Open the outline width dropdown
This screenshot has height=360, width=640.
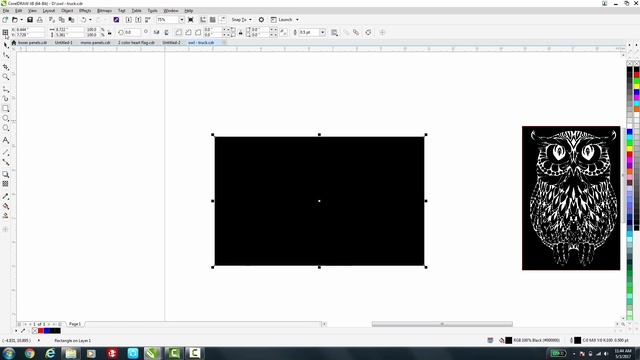322,32
